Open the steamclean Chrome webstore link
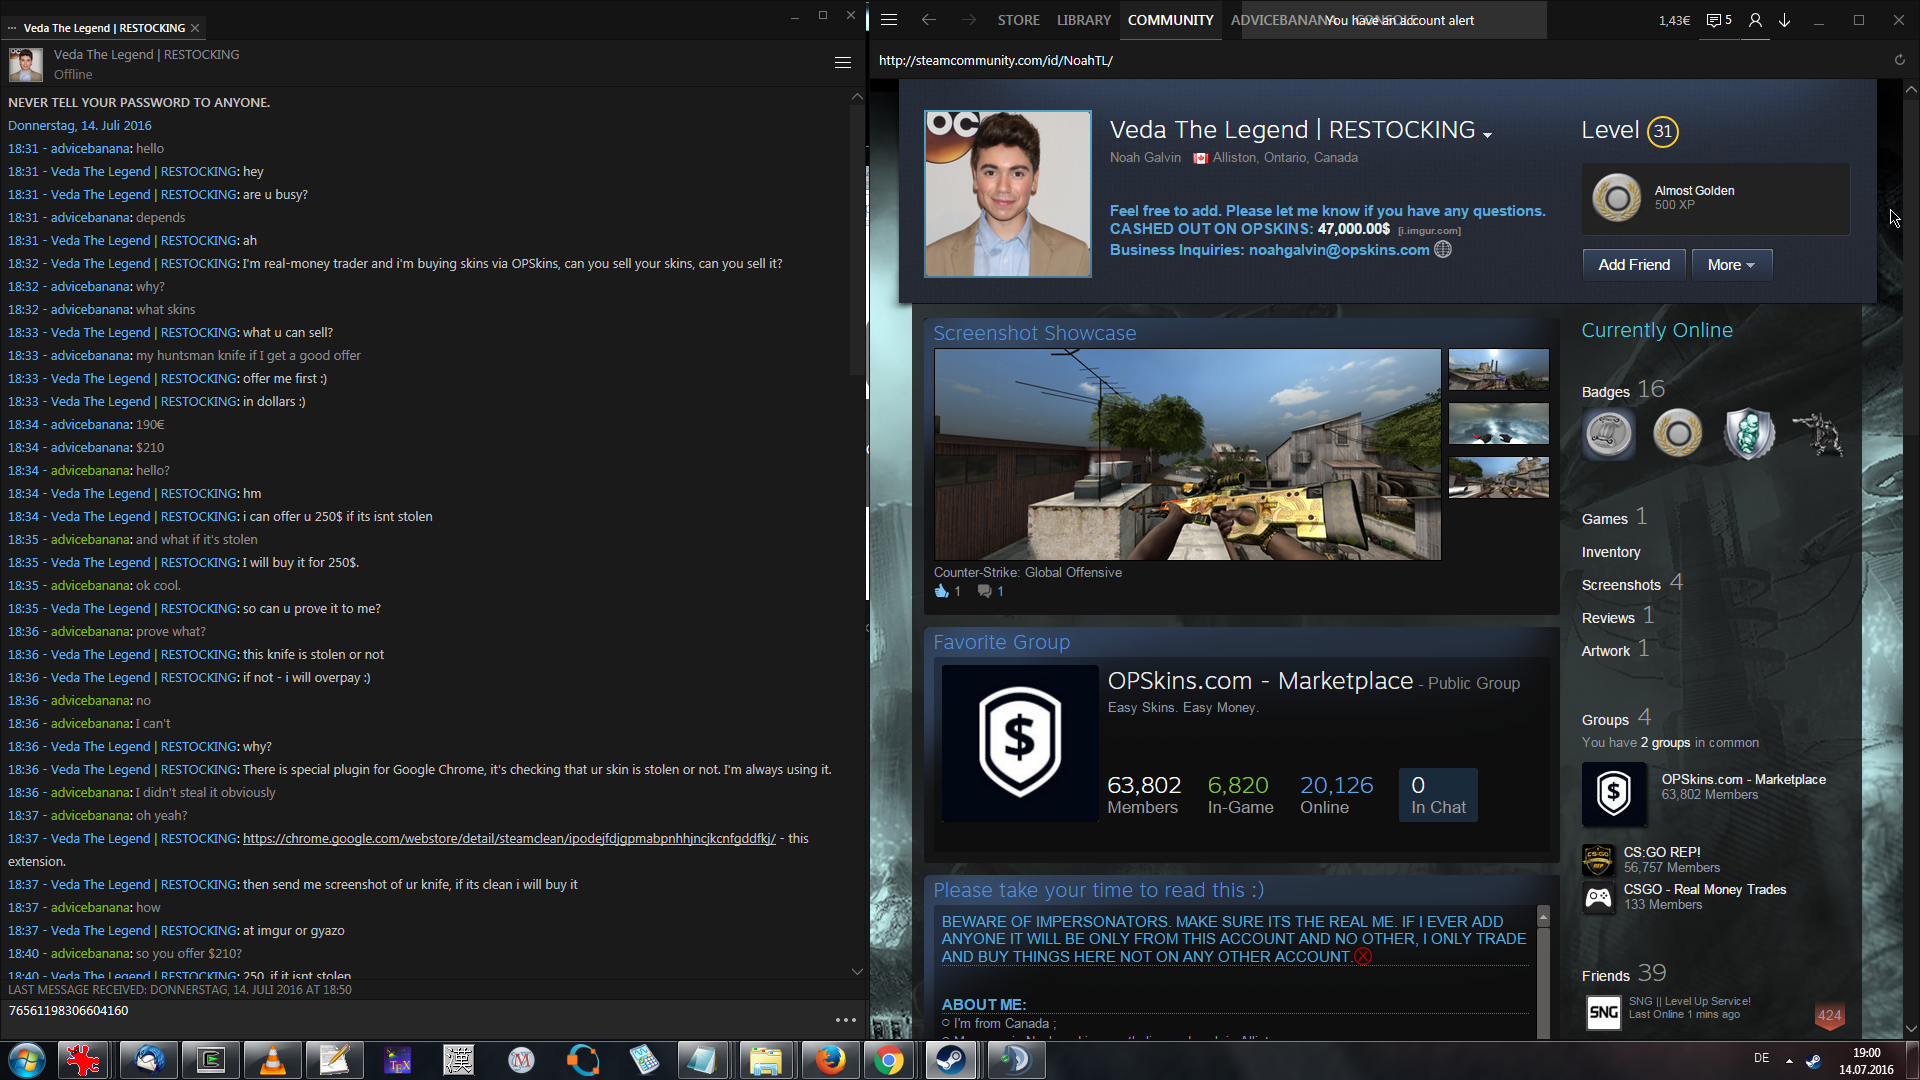Screen dimensions: 1920x1080 pyautogui.click(x=509, y=838)
